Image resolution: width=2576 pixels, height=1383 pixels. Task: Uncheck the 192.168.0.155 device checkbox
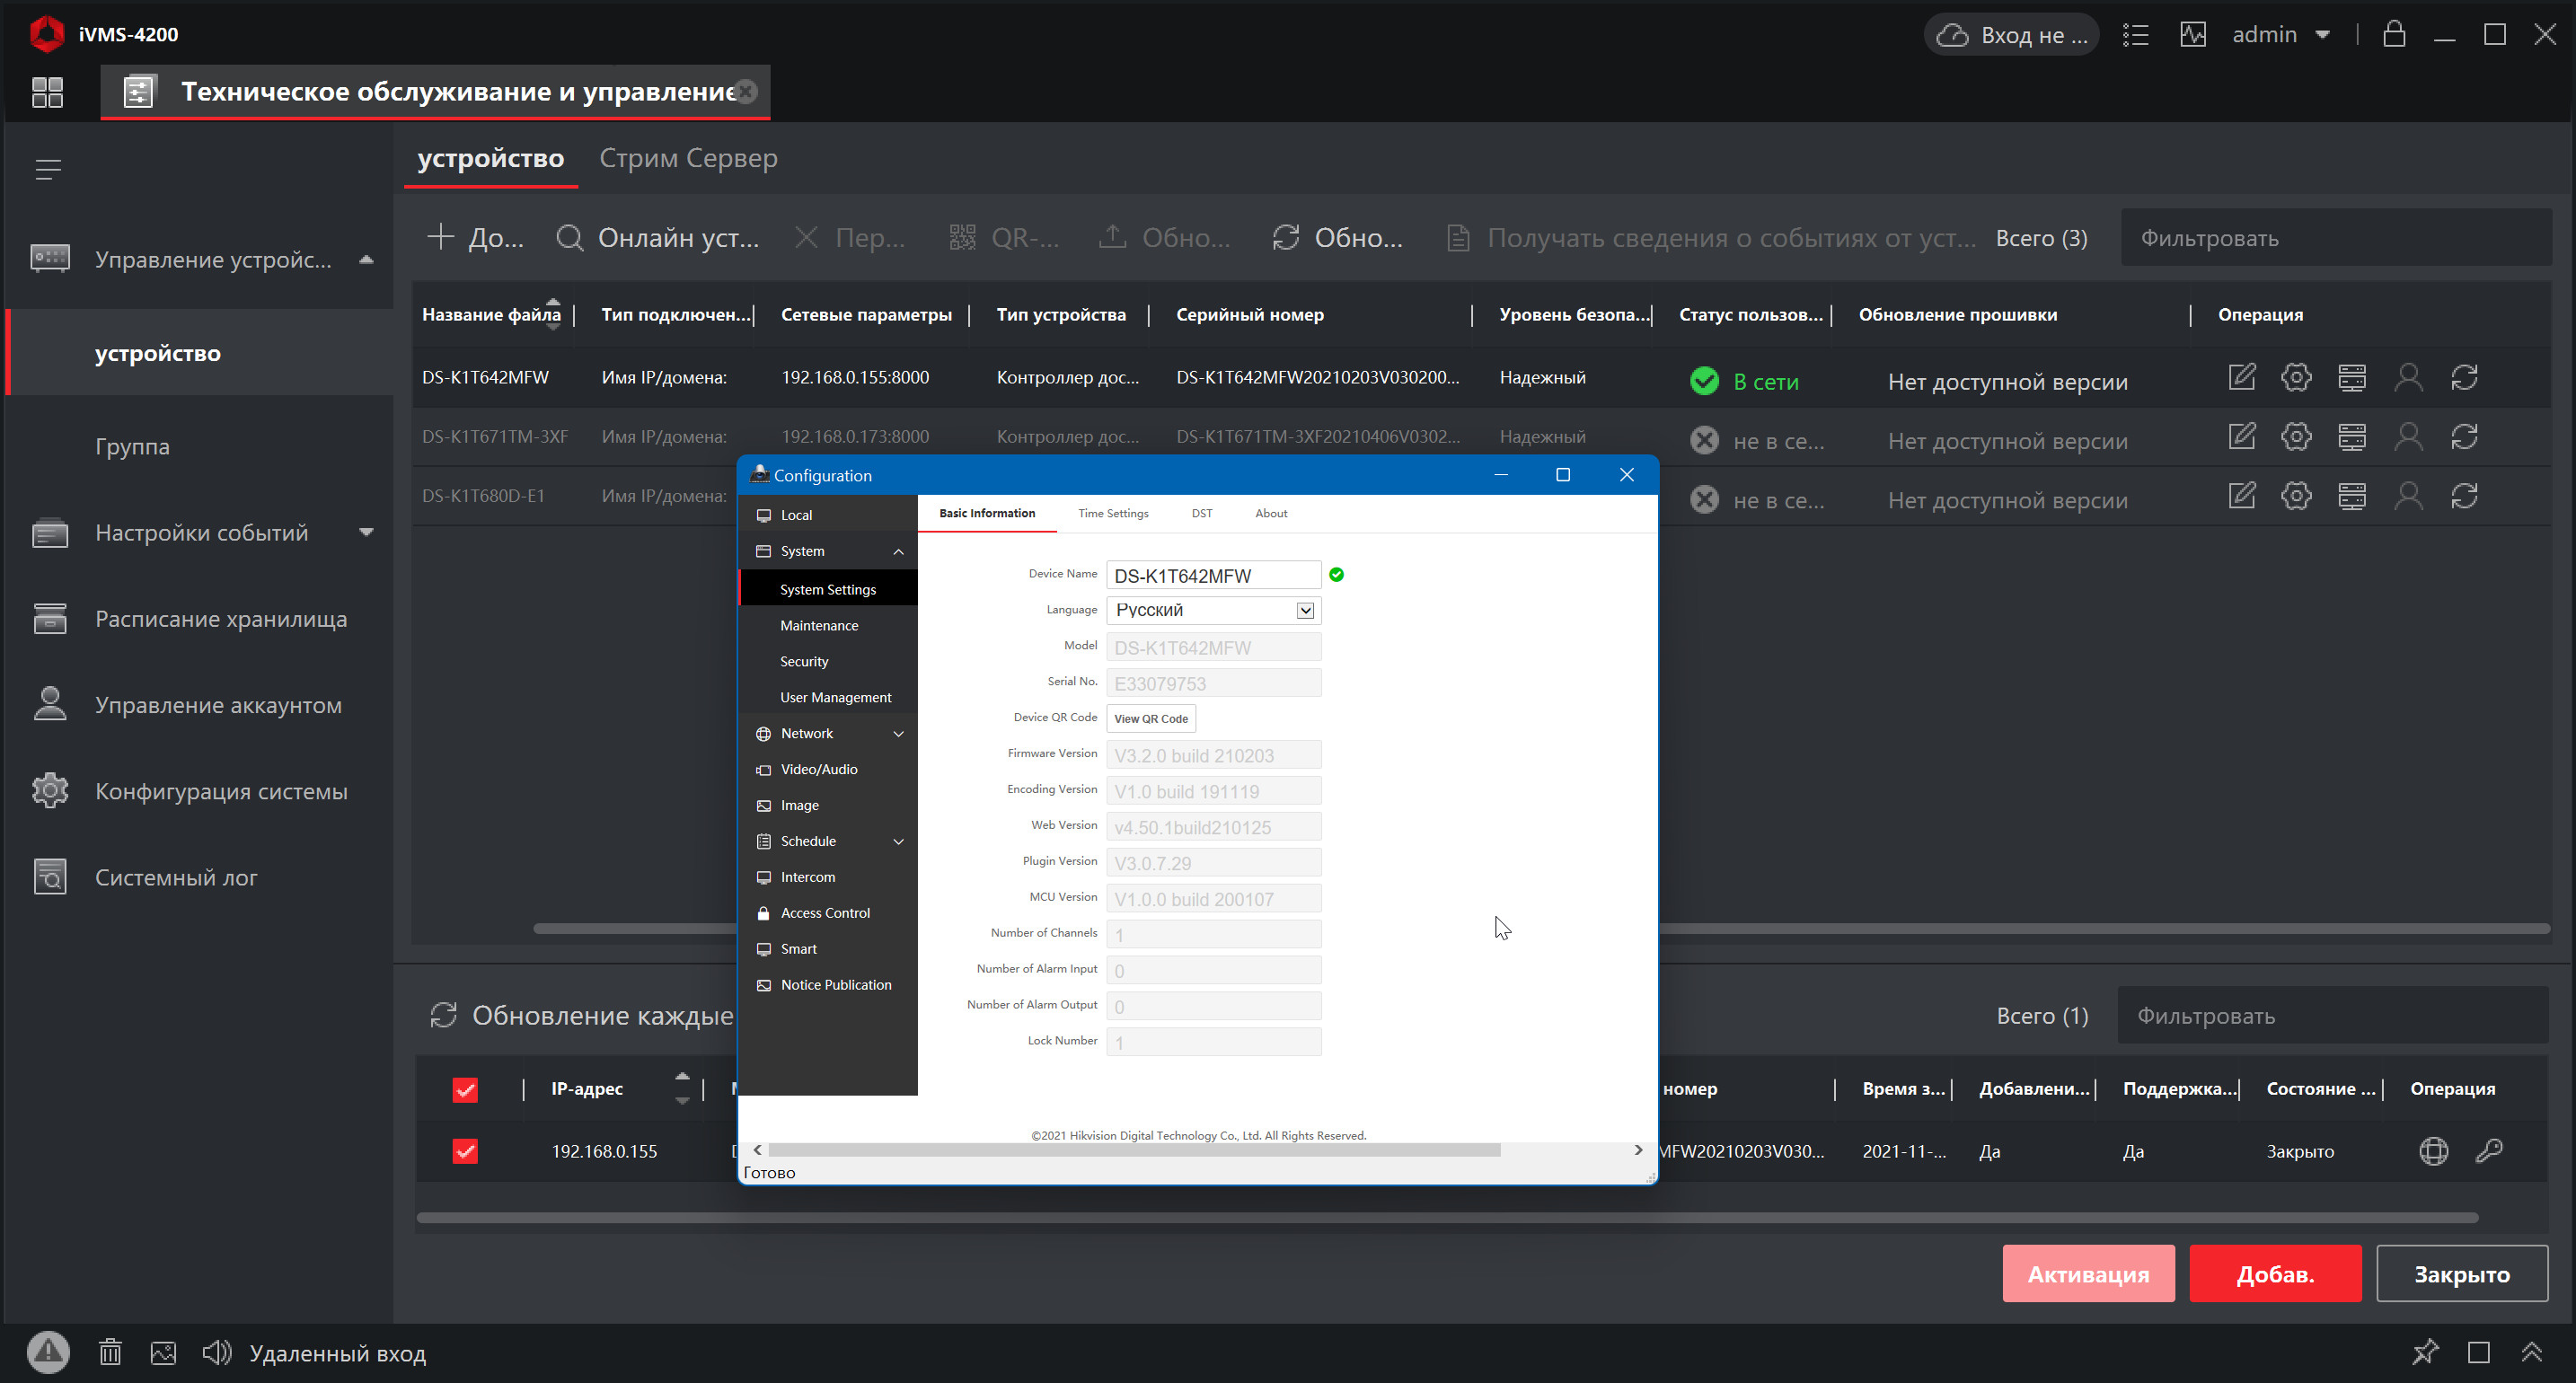pos(465,1151)
